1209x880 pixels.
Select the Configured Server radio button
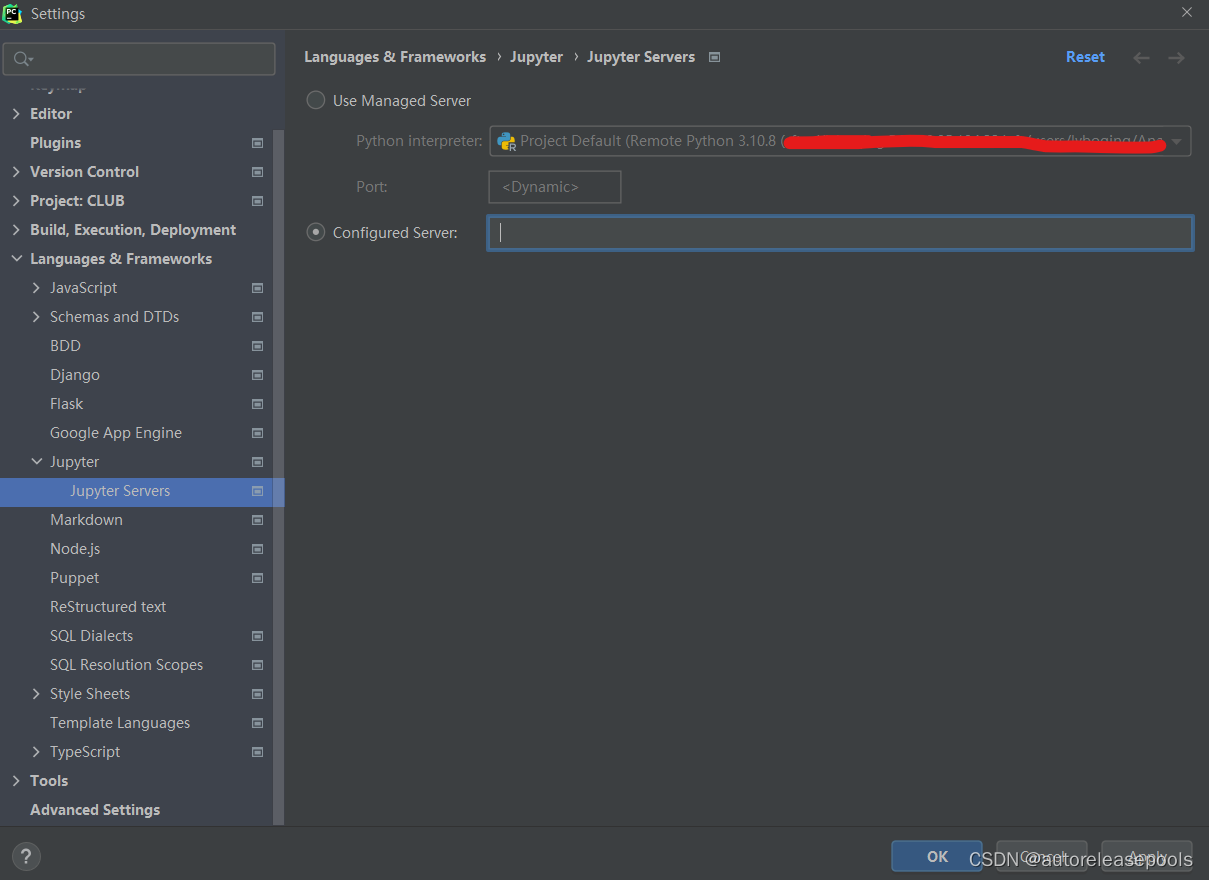316,232
